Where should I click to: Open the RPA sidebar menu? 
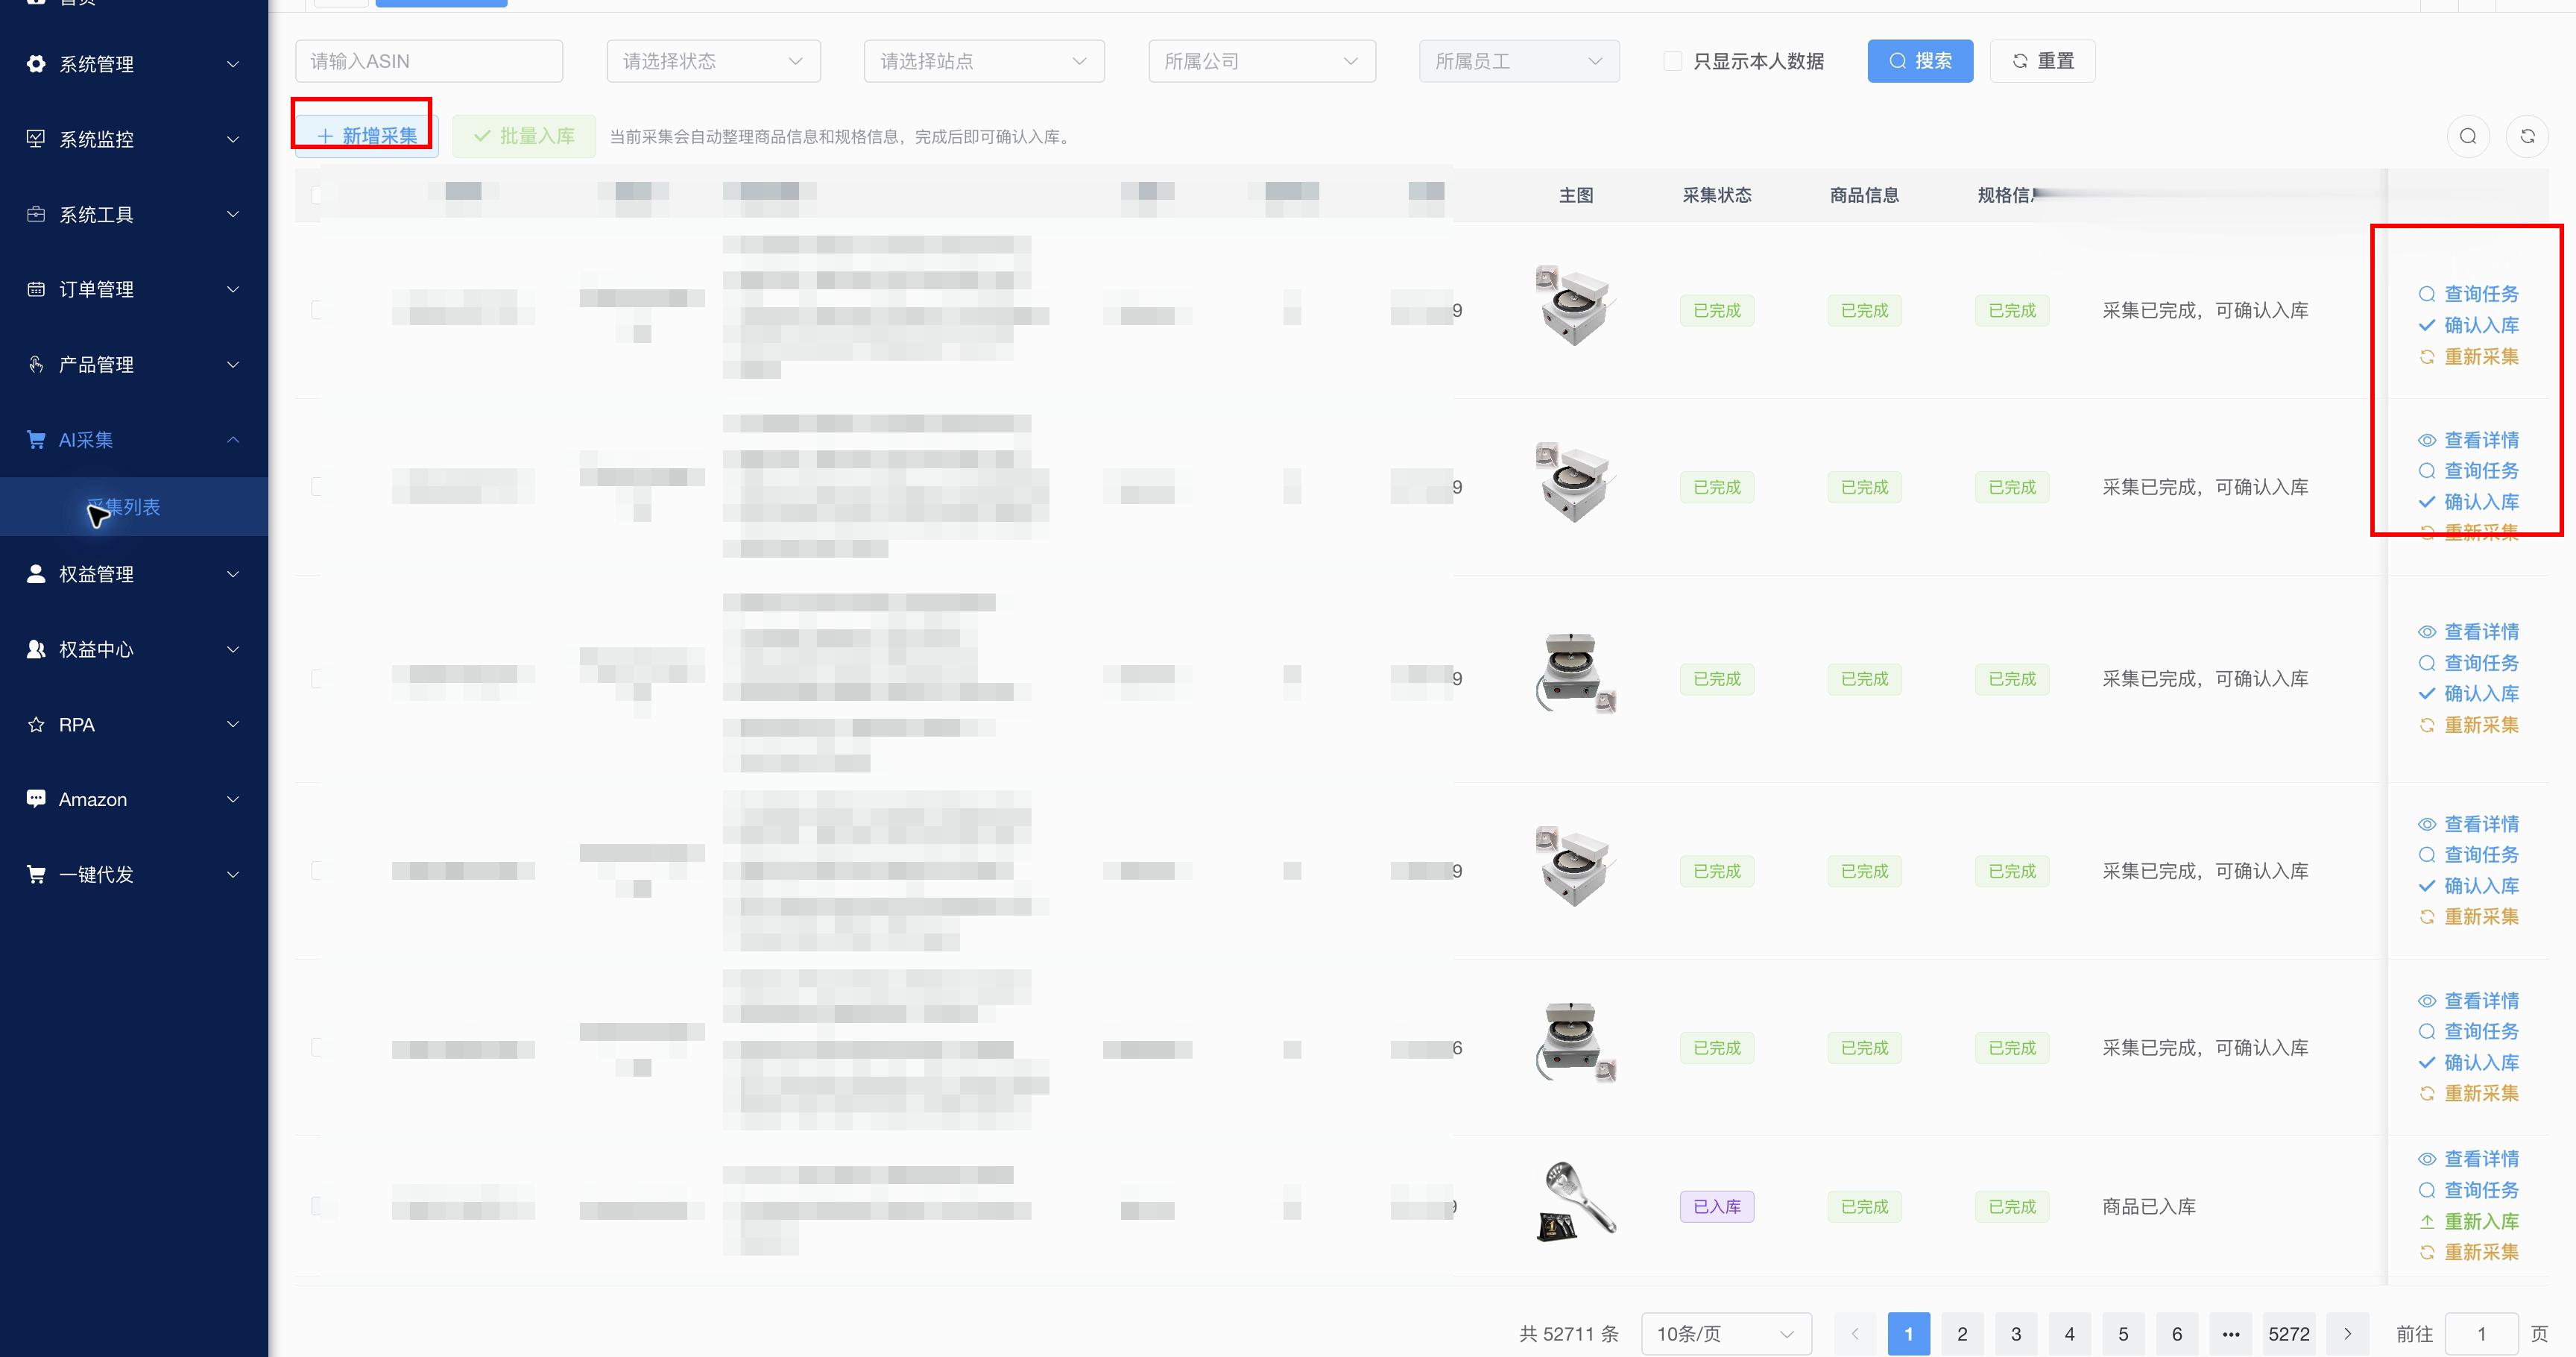(134, 724)
